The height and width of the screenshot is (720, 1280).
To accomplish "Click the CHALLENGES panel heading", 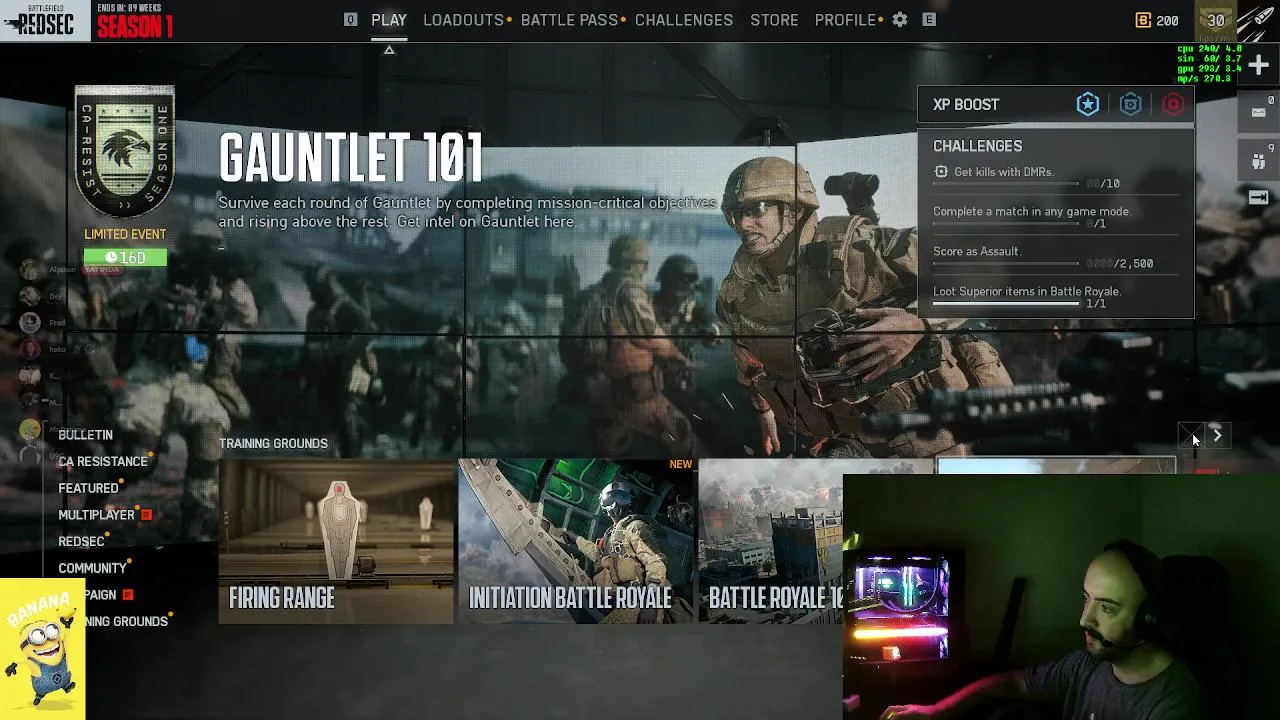I will pyautogui.click(x=978, y=146).
